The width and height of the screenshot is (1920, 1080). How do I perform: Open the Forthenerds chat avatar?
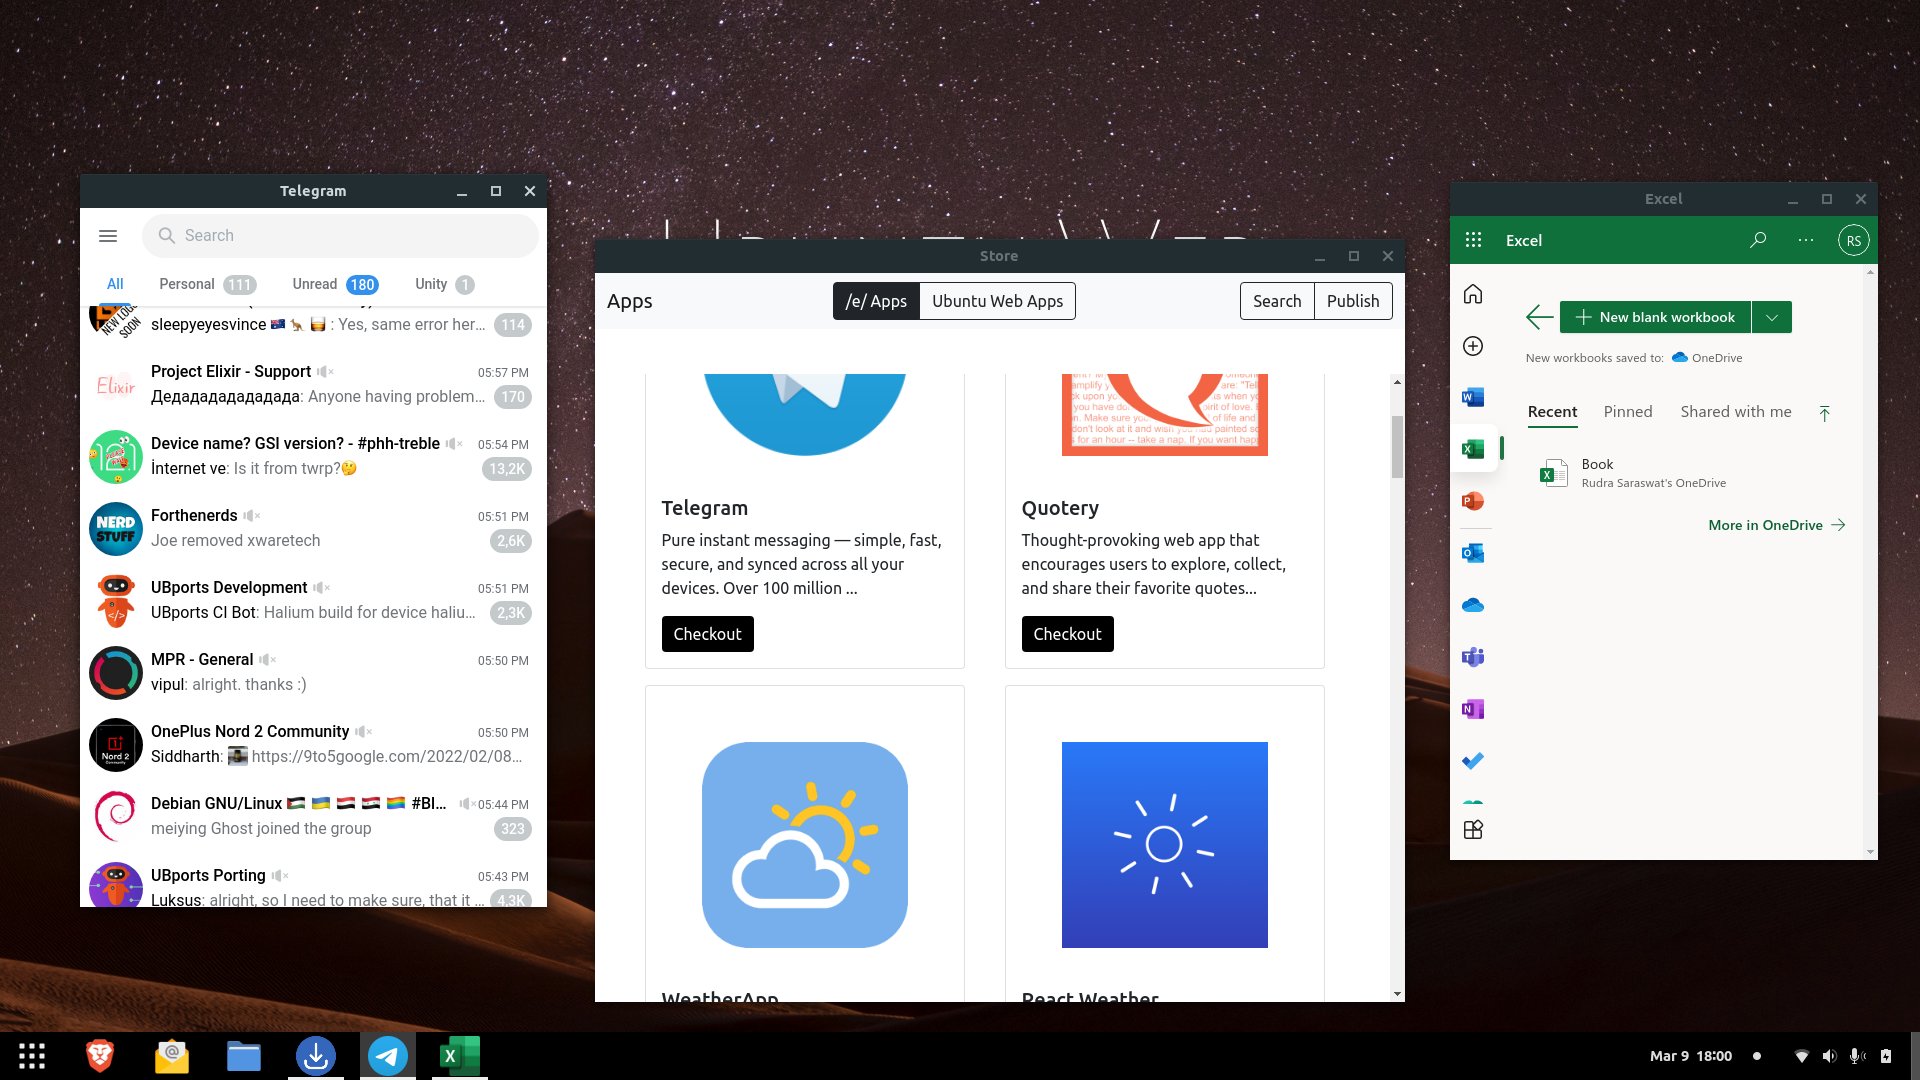coord(116,529)
